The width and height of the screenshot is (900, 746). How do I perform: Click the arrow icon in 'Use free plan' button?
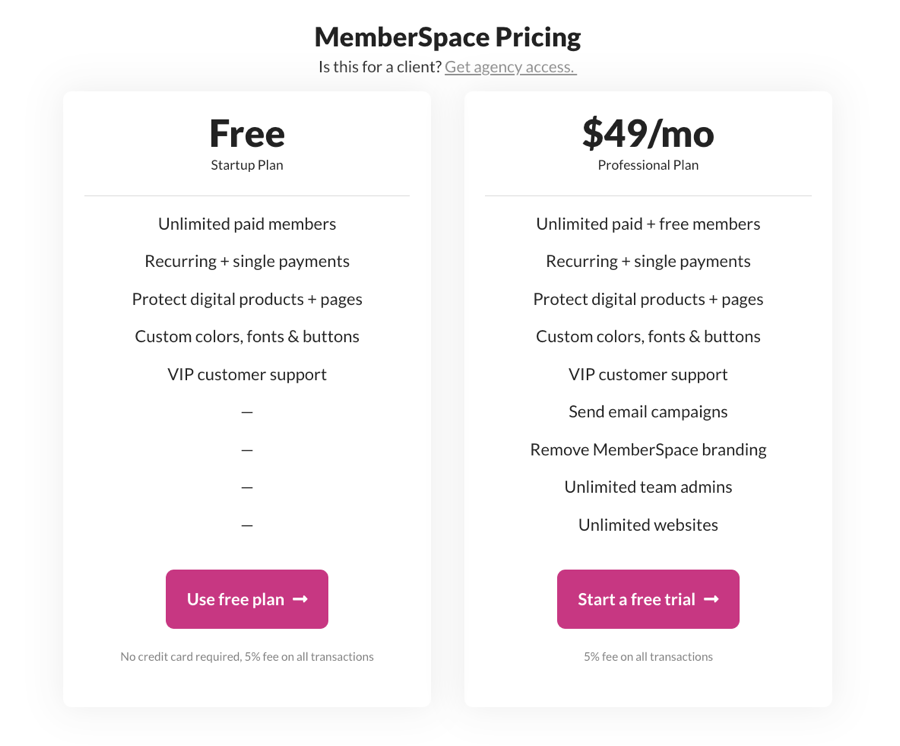(x=301, y=599)
